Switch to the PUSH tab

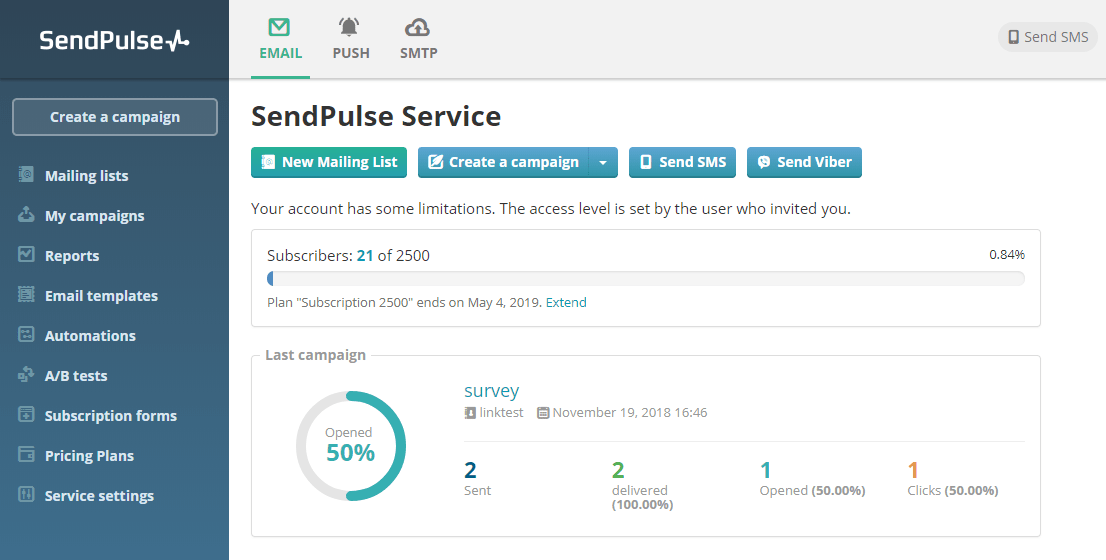click(351, 39)
